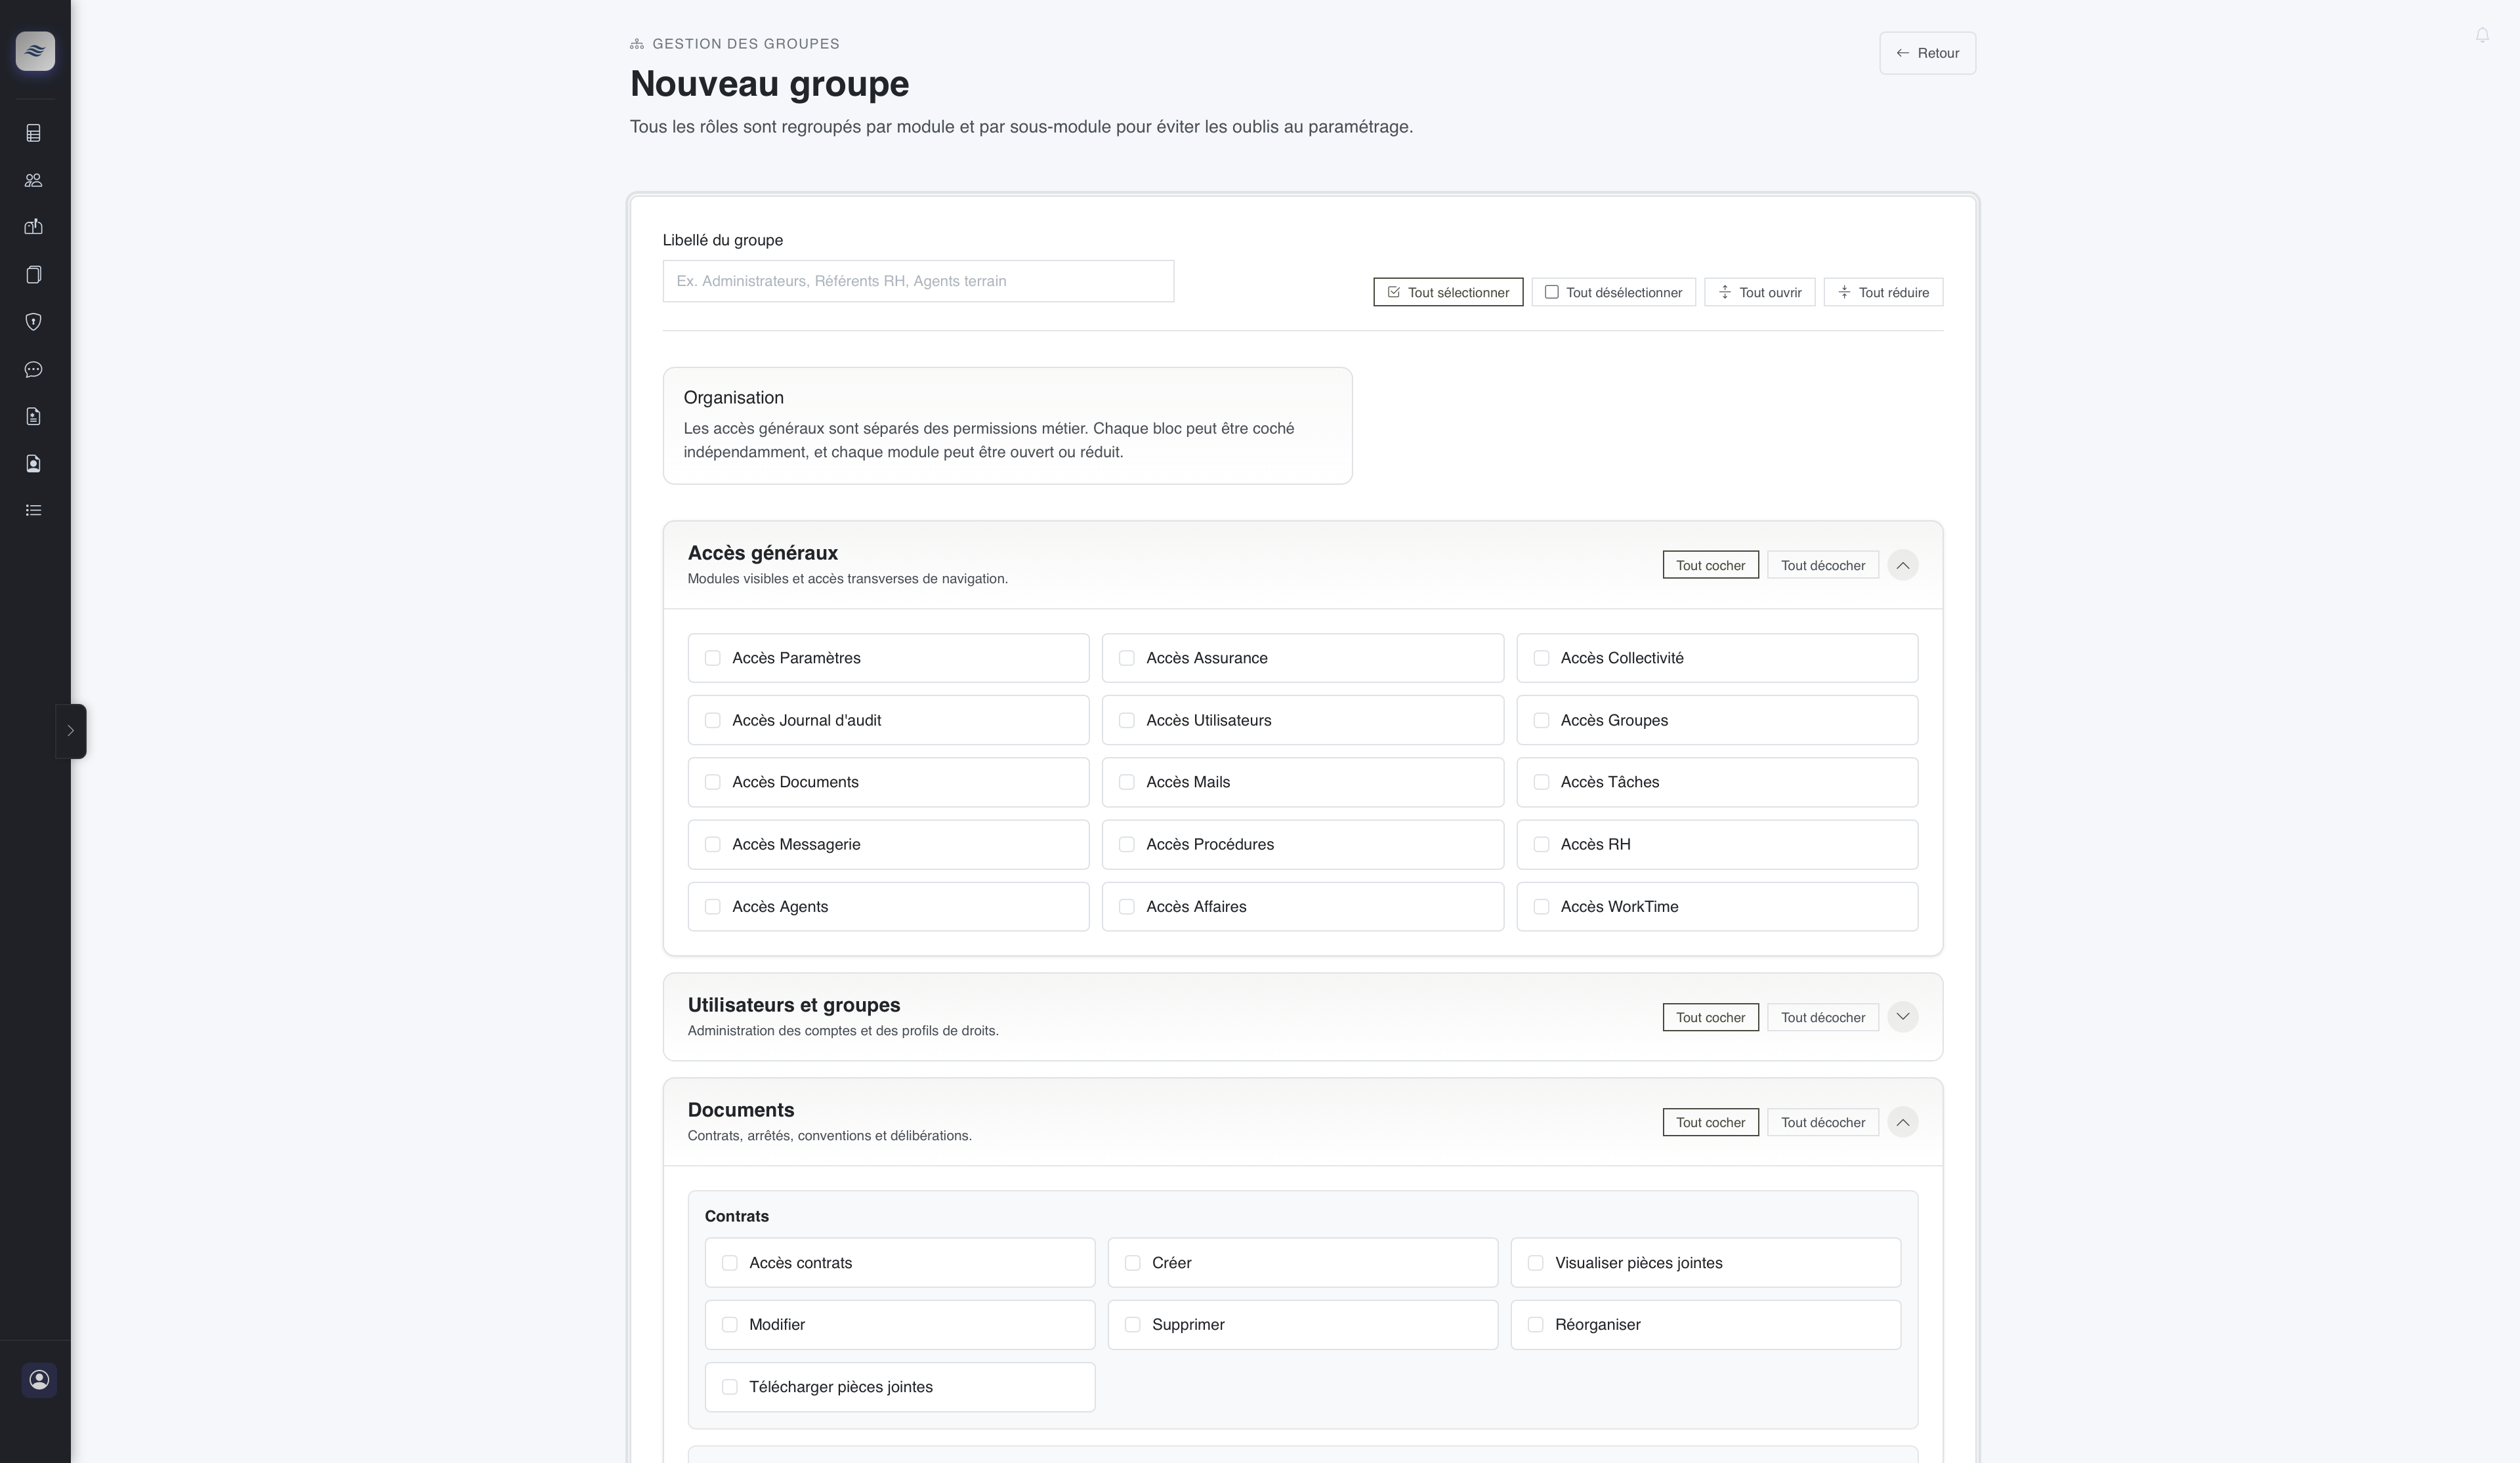Click the user profile avatar icon
Image resolution: width=2520 pixels, height=1463 pixels.
point(39,1380)
